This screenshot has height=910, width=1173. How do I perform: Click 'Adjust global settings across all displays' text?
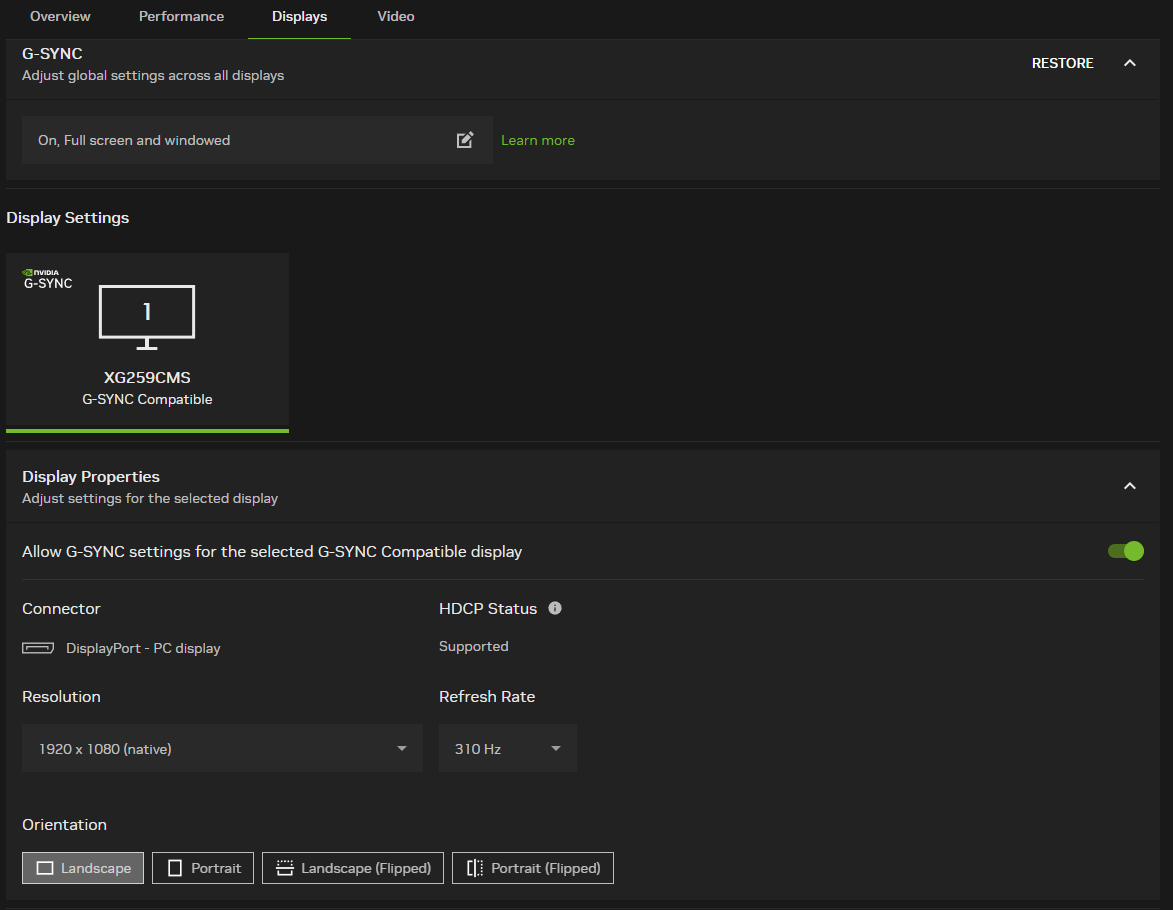(153, 76)
